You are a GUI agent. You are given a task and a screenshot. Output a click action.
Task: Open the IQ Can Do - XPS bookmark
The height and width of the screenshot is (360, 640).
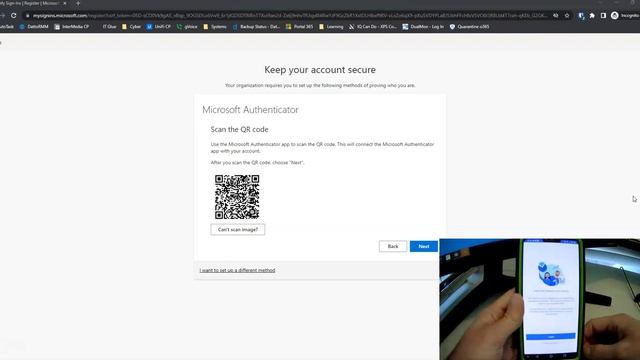pyautogui.click(x=373, y=27)
